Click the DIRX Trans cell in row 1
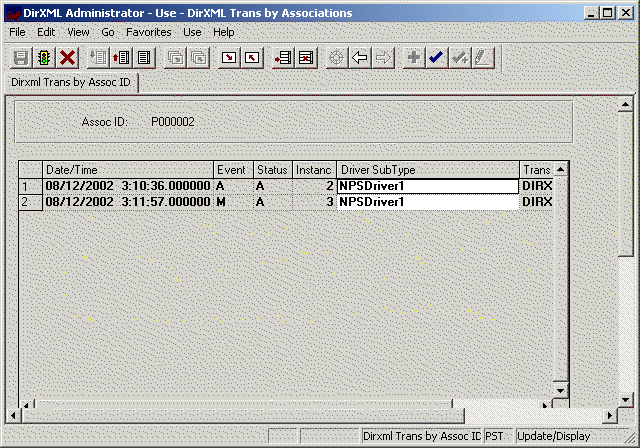This screenshot has width=640, height=448. 537,186
